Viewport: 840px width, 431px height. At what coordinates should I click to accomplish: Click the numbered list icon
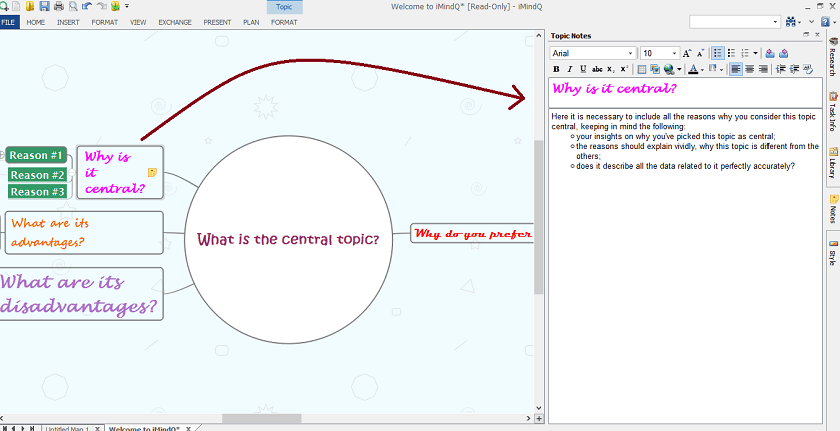point(745,53)
